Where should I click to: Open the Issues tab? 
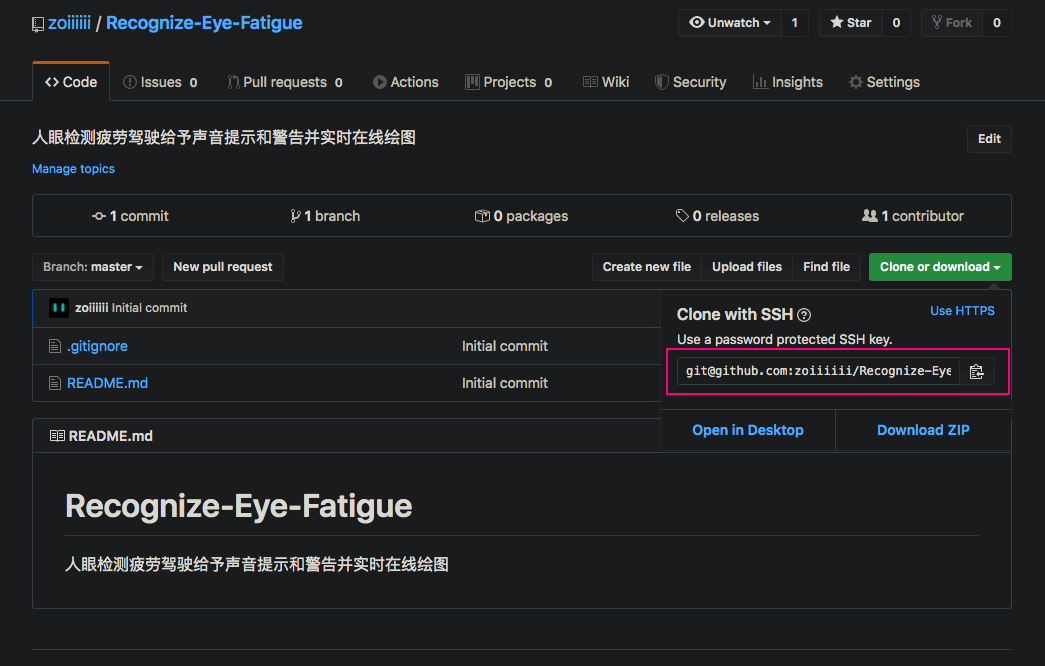[160, 82]
